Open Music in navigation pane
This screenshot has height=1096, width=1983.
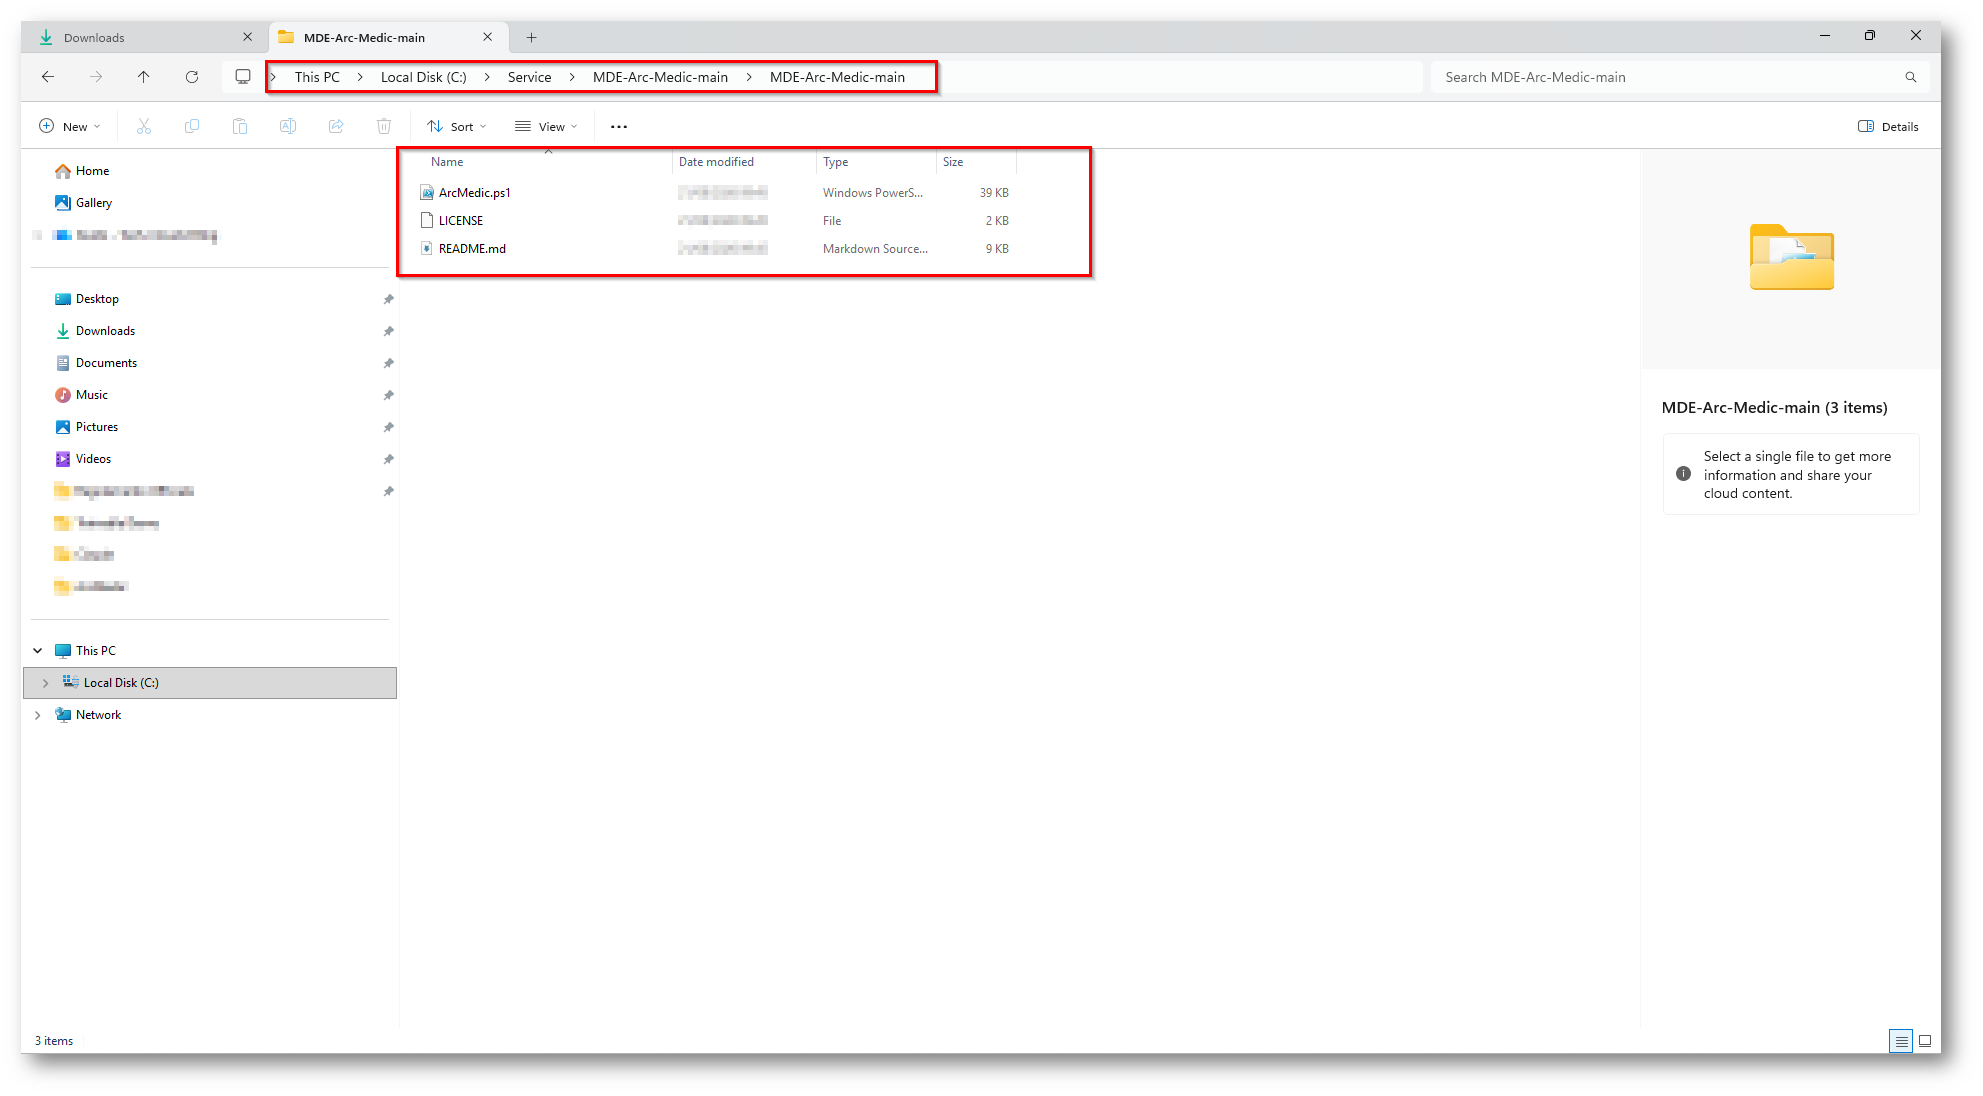tap(81, 395)
